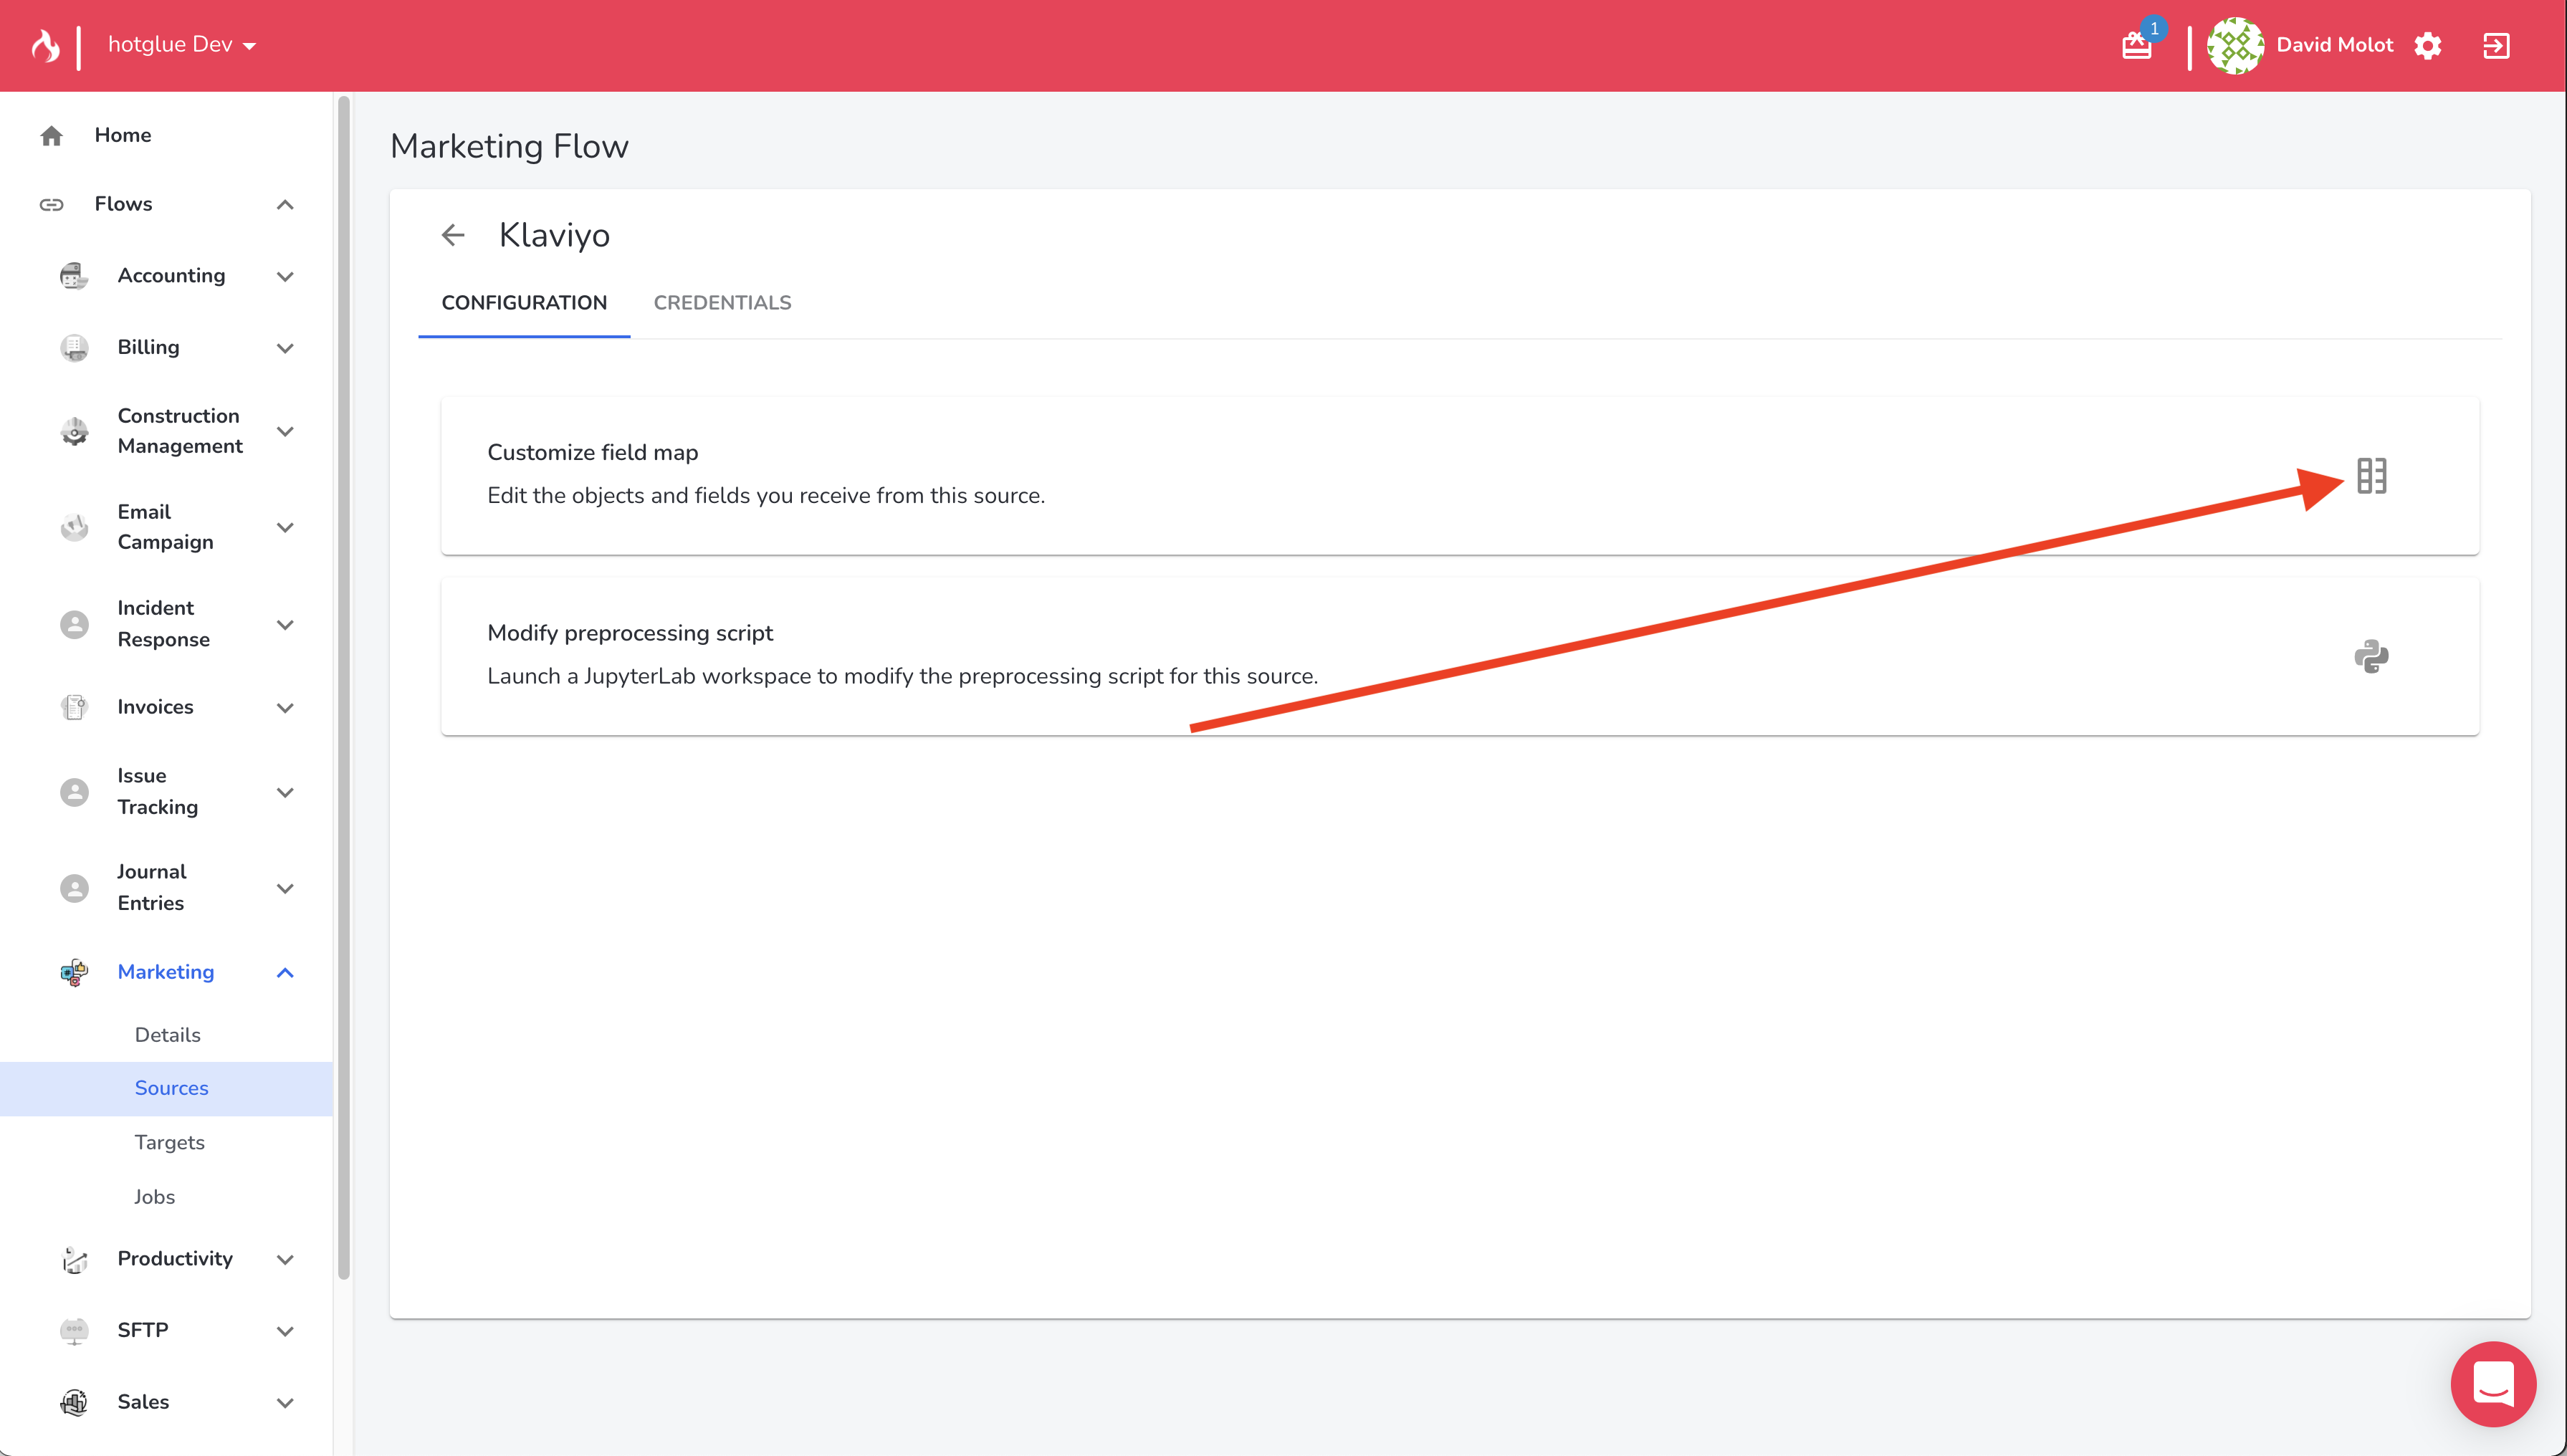Launch JupyterLab via the Python icon

tap(2371, 657)
